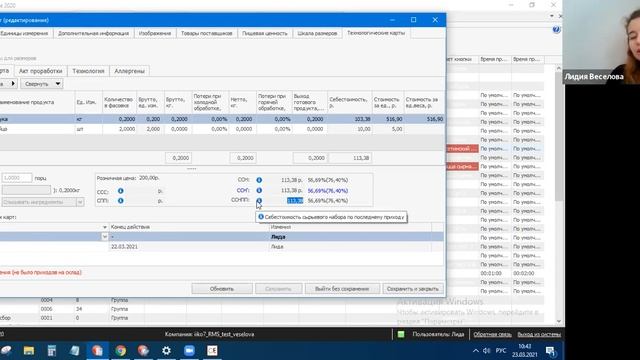Show hidden tray icons chevron
The width and height of the screenshot is (640, 360).
coord(476,351)
